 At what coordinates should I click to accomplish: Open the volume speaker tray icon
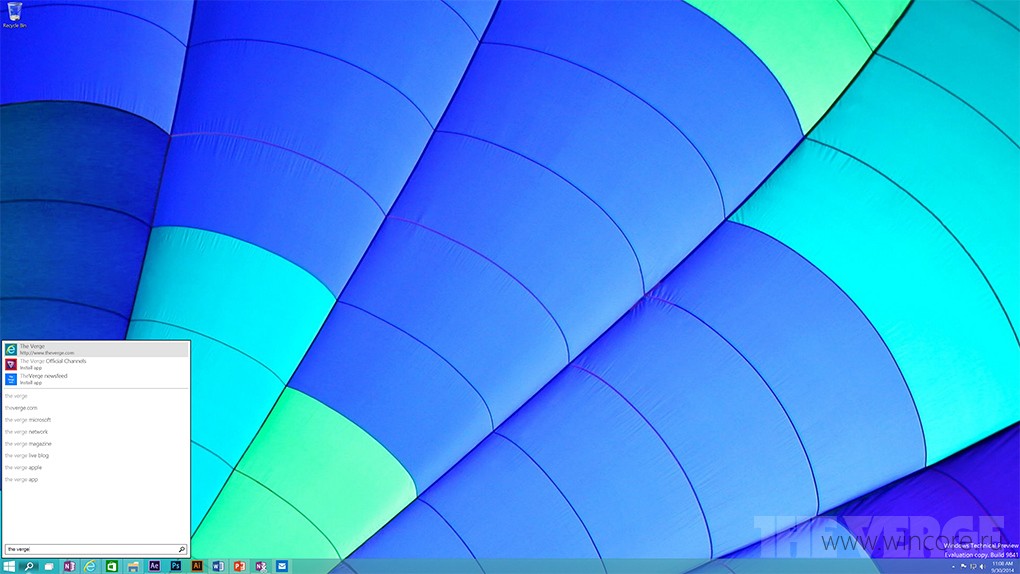click(x=982, y=566)
